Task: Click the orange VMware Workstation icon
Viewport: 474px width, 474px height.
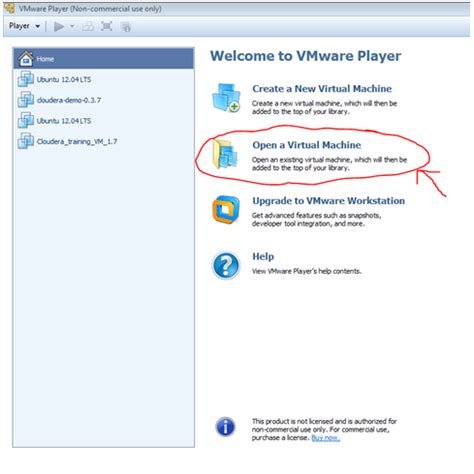Action: click(x=226, y=210)
